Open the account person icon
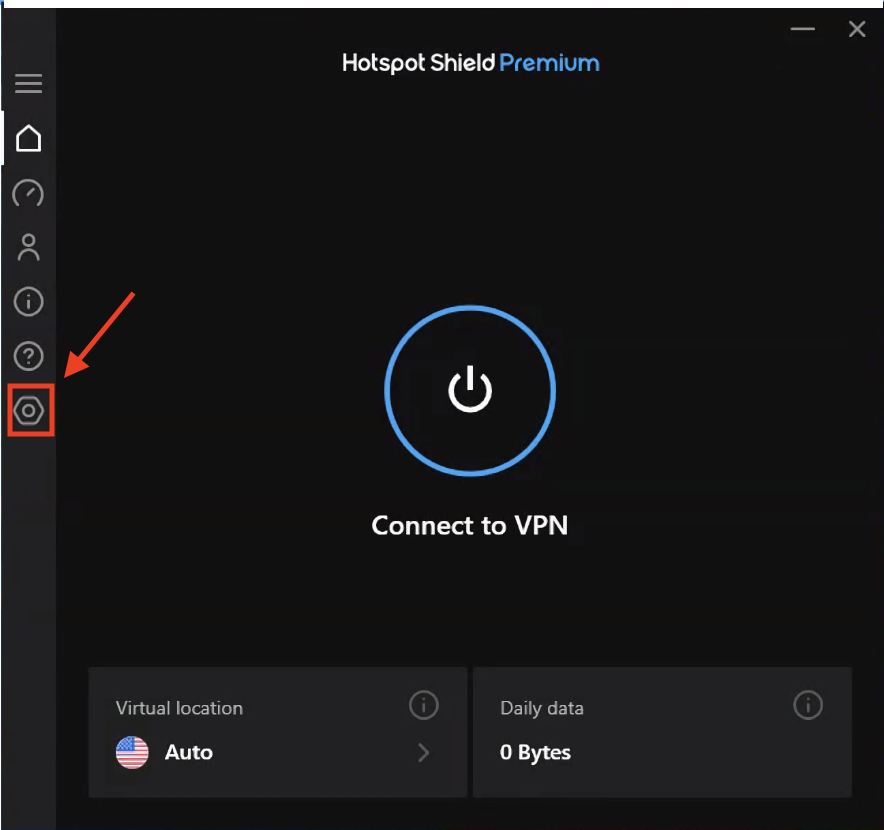Screen dimensions: 884x830 28,247
